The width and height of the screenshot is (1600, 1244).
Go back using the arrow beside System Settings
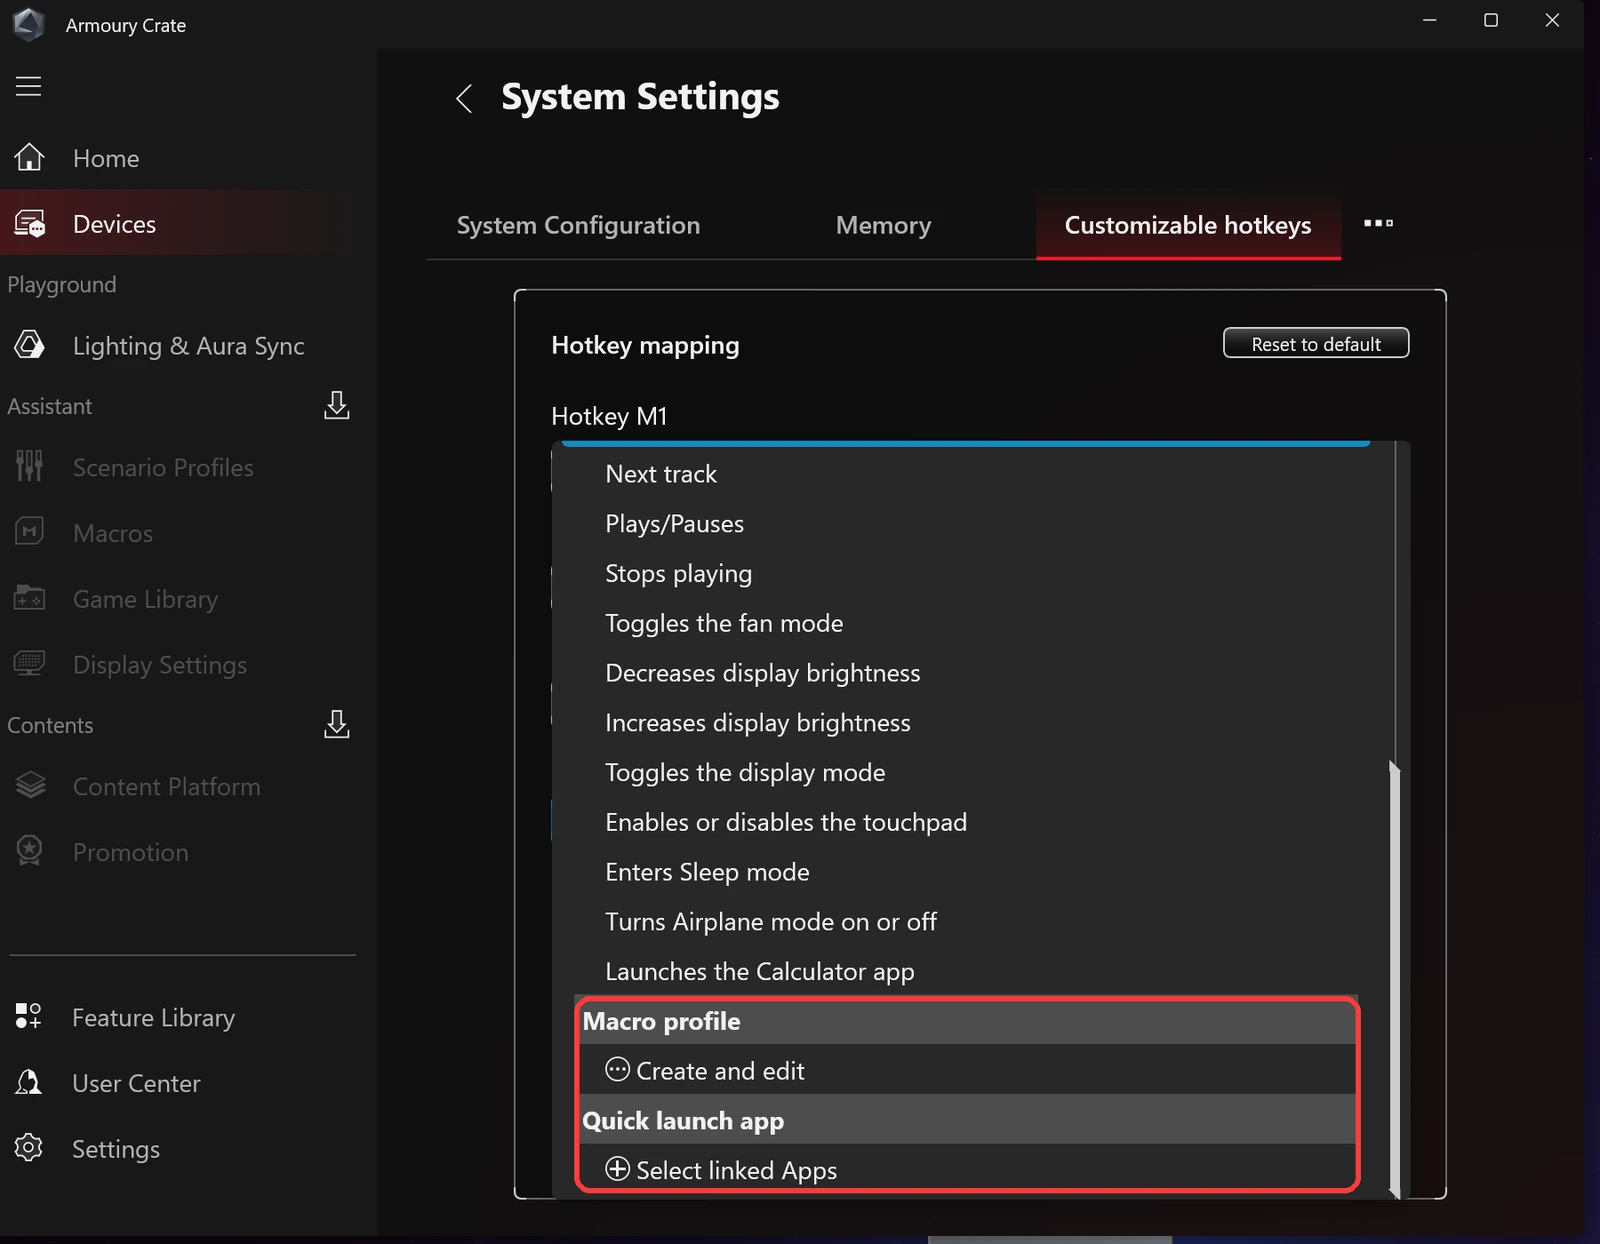point(464,98)
